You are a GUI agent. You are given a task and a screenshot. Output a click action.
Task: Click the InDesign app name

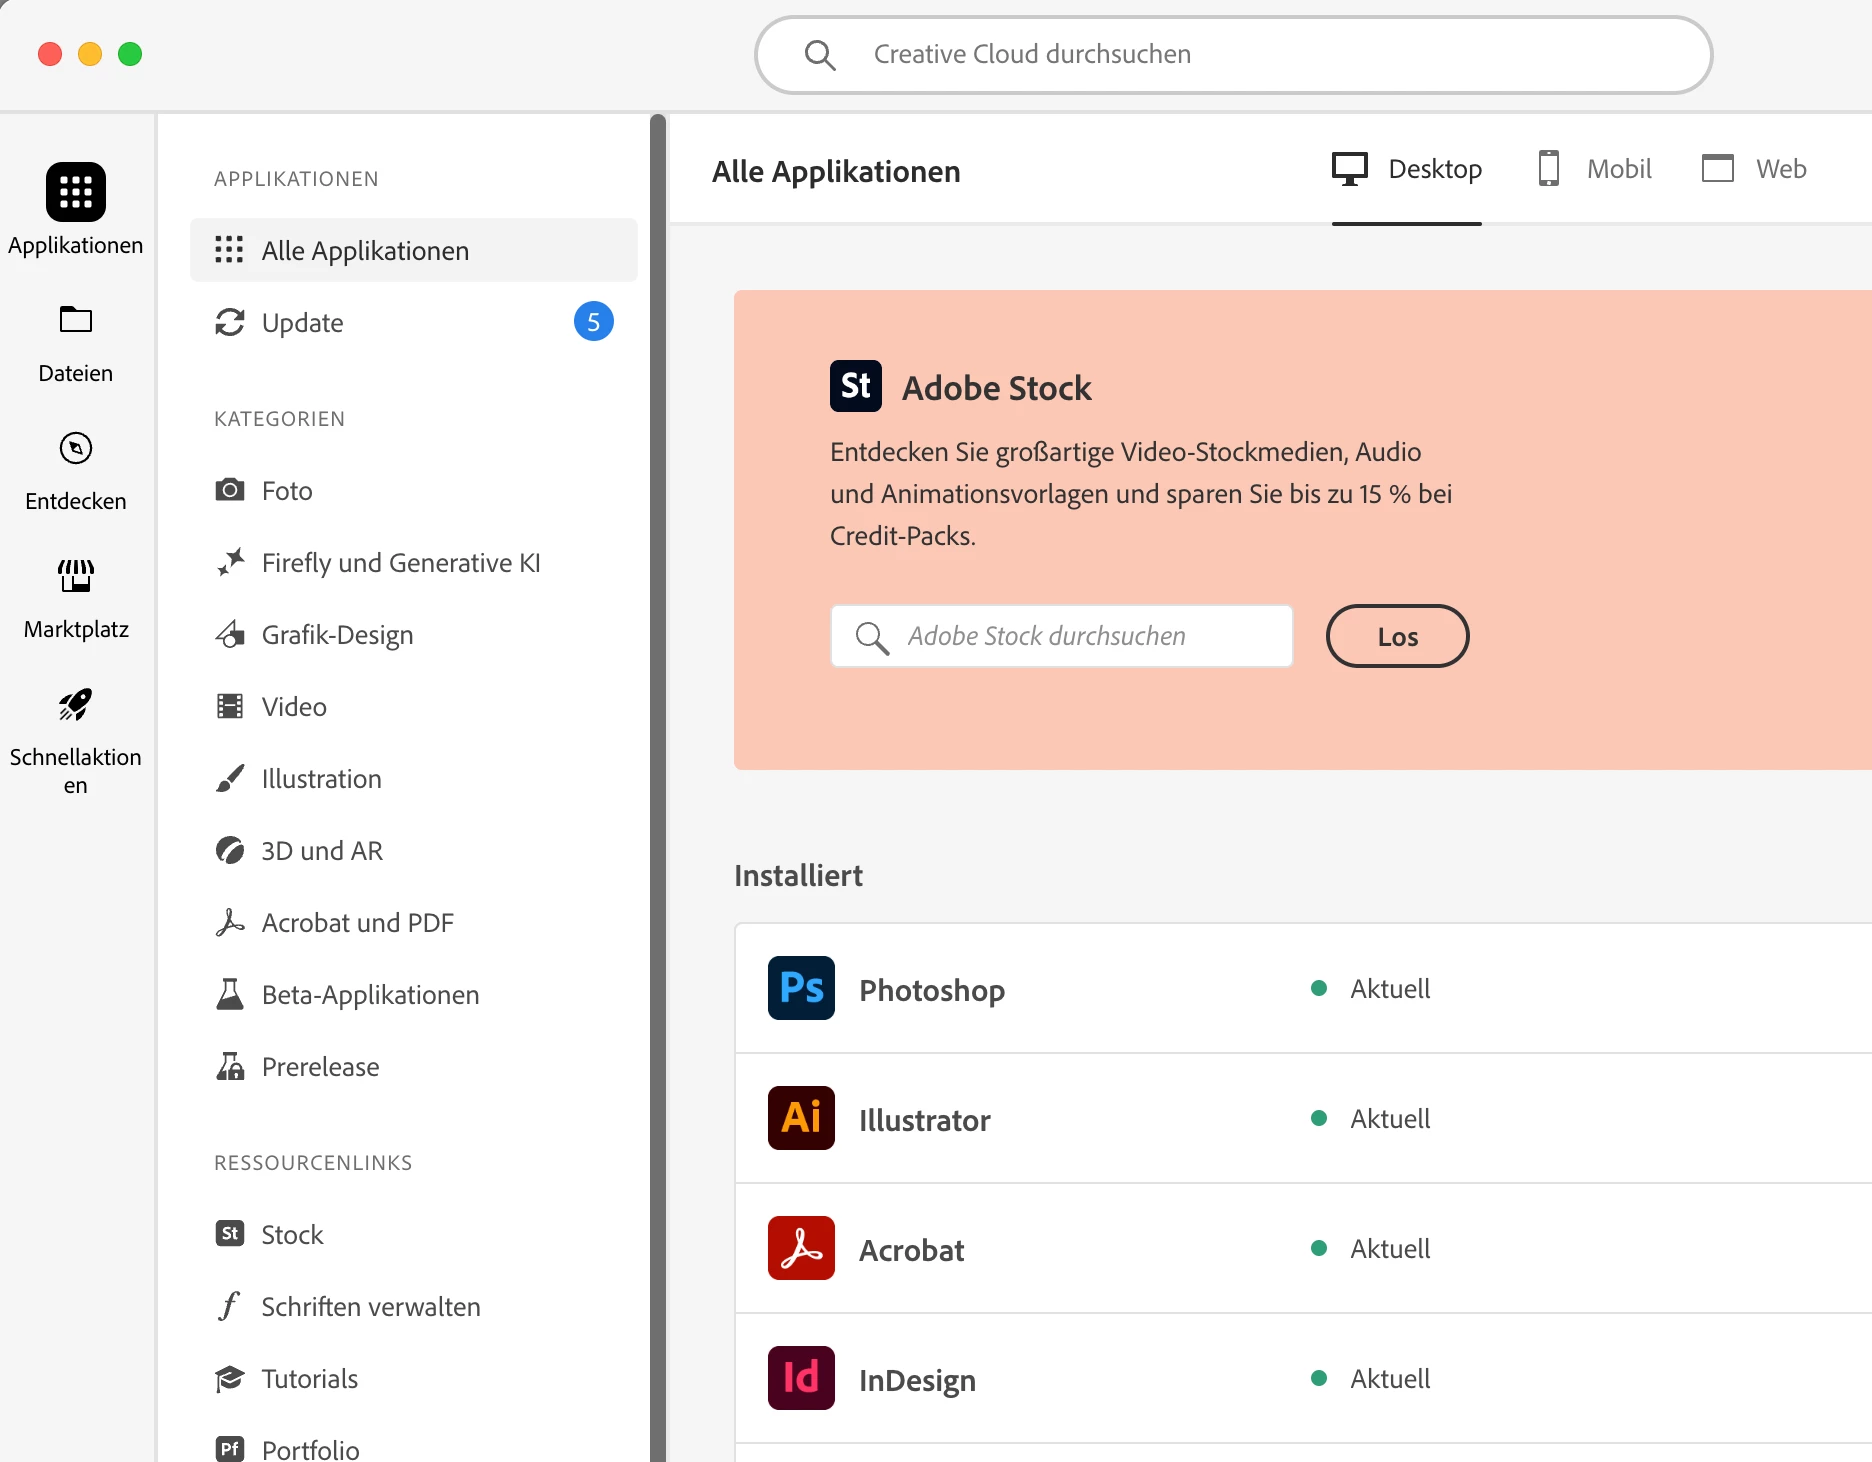point(918,1380)
